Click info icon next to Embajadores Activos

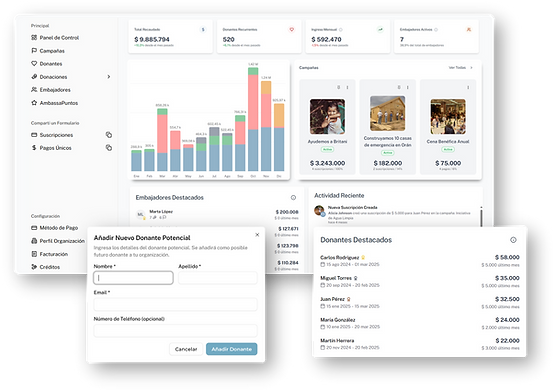(436, 30)
